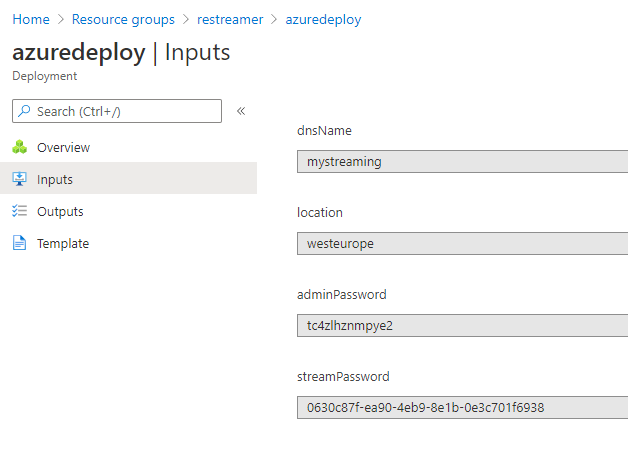Open the Template menu item
Viewport: 628px width, 470px height.
coord(63,244)
